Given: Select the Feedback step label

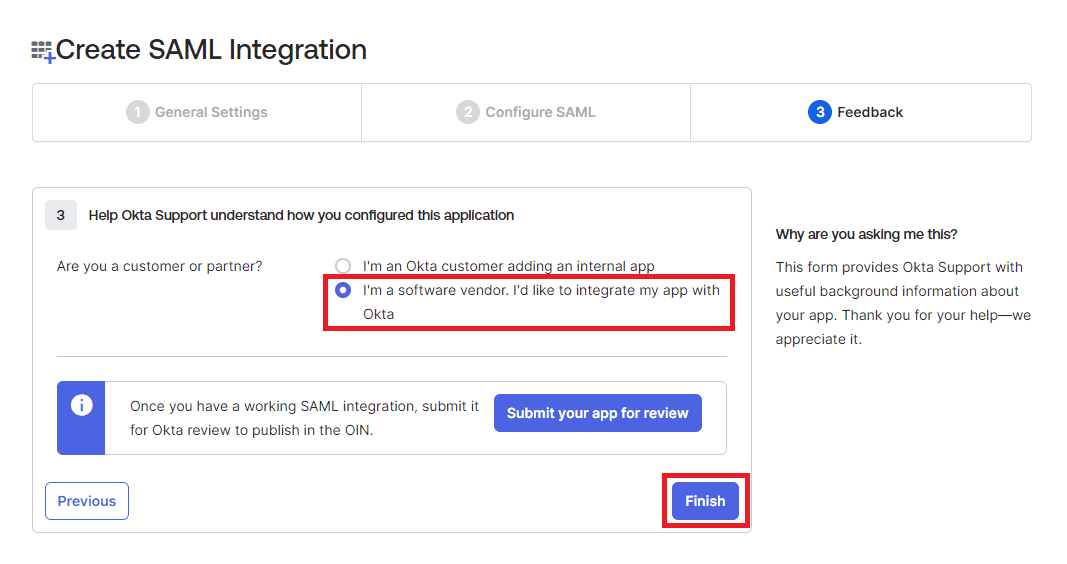Looking at the screenshot, I should point(870,112).
